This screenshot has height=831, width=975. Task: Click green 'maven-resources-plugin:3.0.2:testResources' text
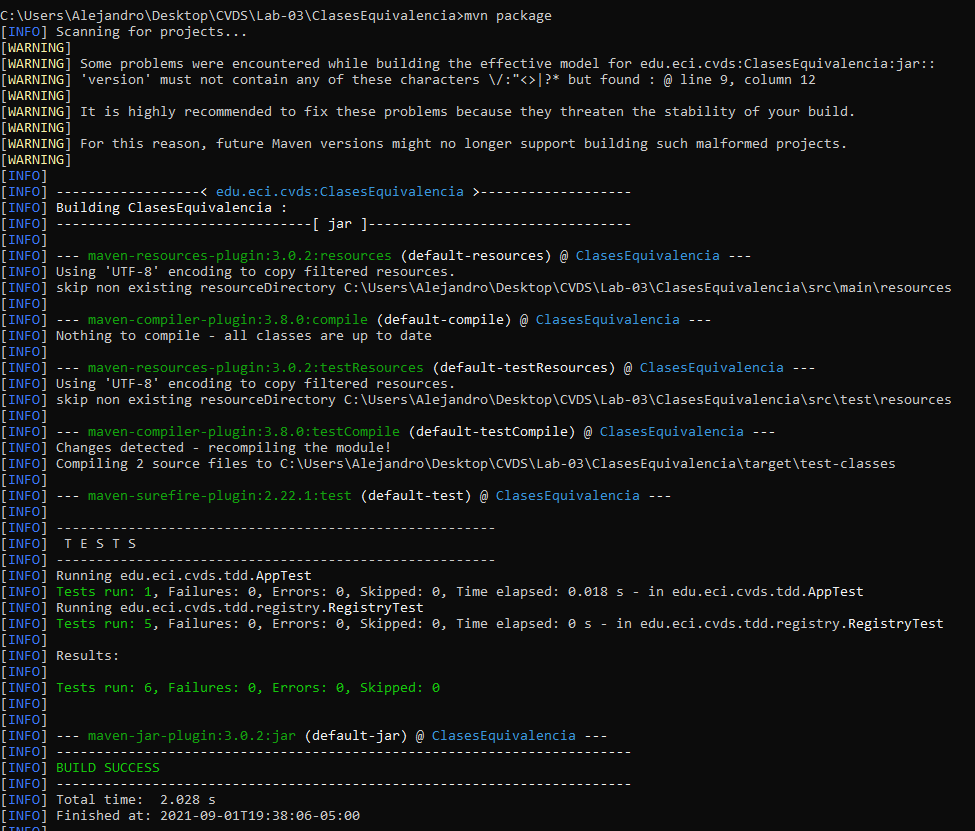(256, 368)
